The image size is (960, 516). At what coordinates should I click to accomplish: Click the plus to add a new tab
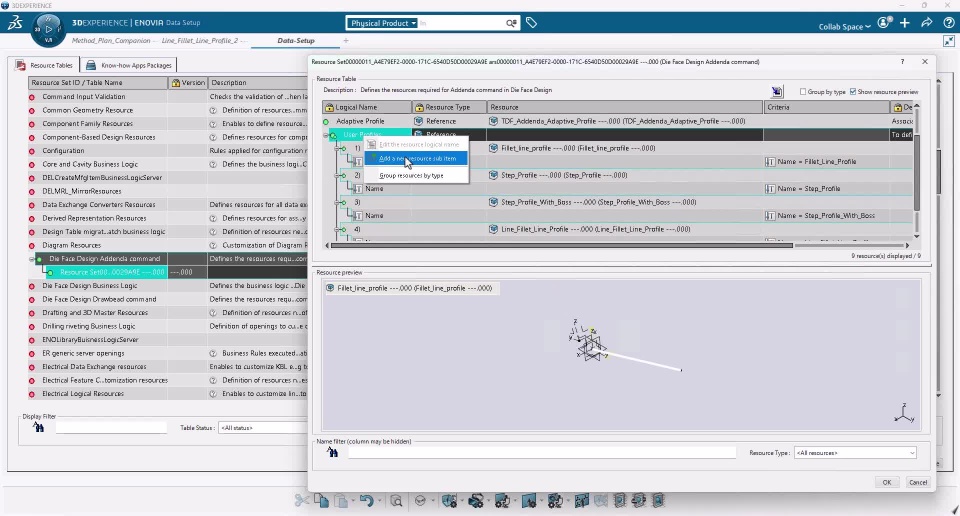[x=346, y=41]
